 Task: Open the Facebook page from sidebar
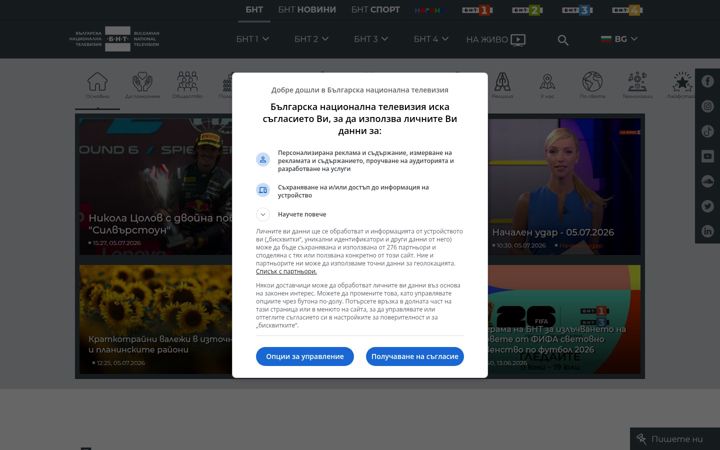[x=707, y=81]
